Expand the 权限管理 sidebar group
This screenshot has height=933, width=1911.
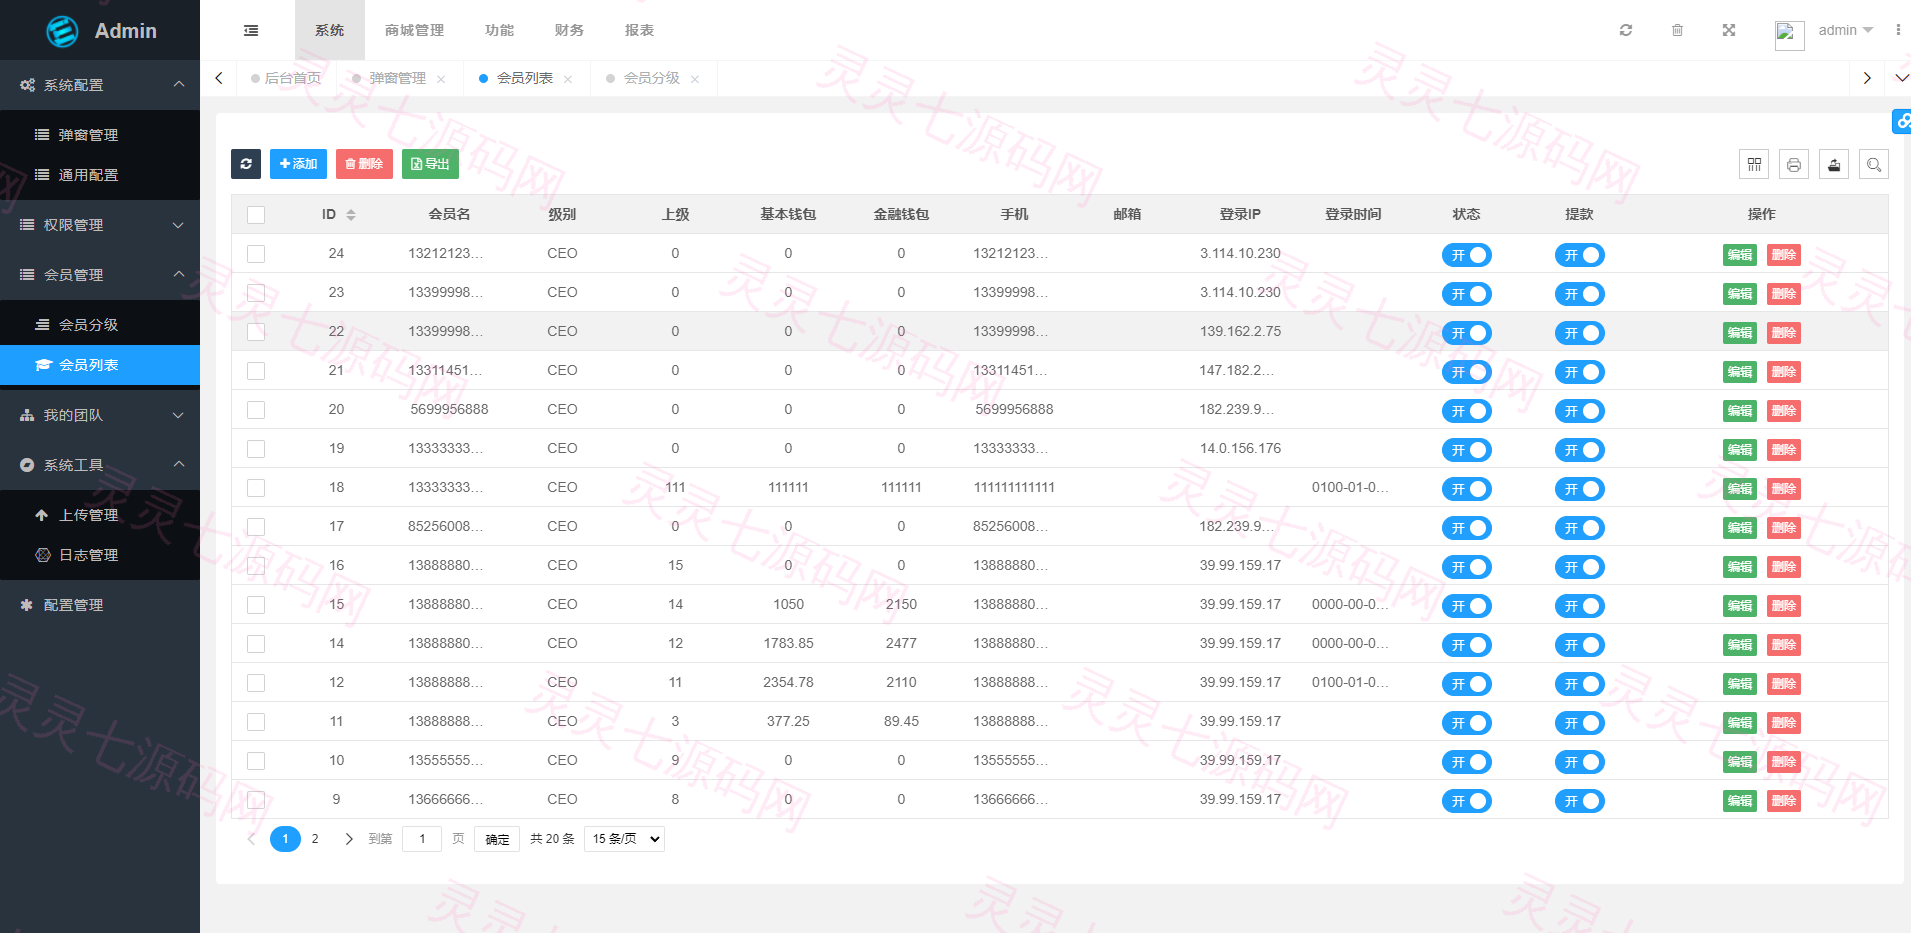point(100,225)
